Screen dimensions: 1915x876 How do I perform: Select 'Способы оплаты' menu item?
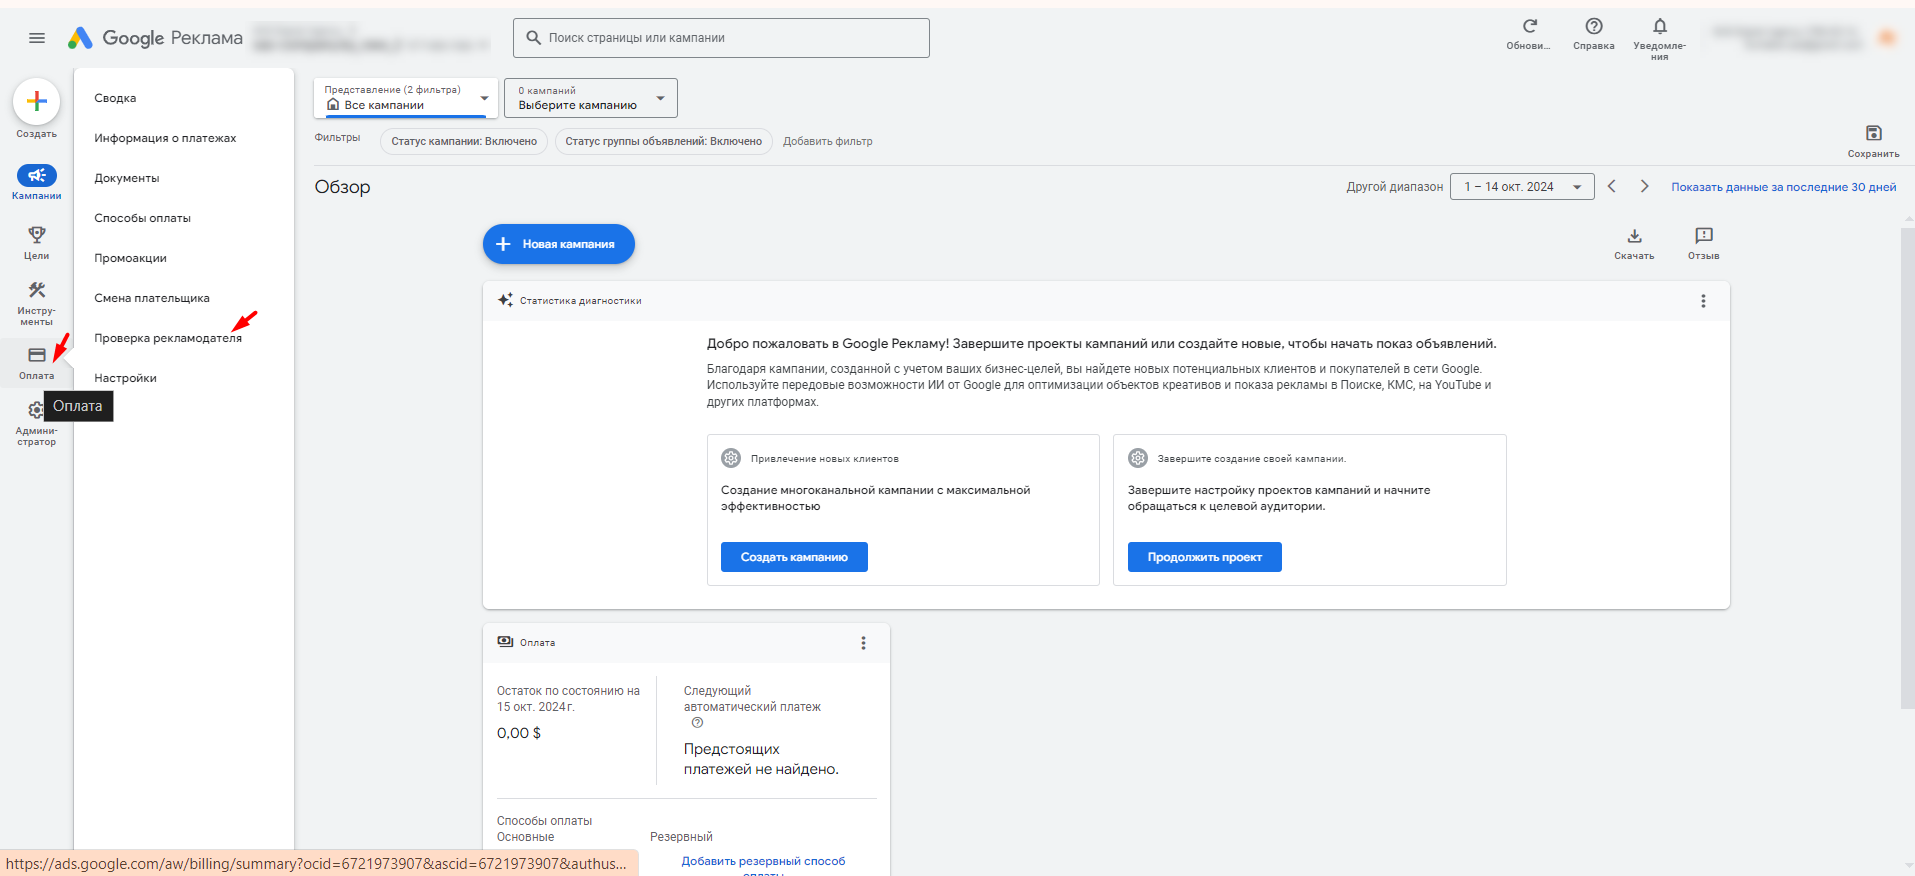(x=142, y=218)
